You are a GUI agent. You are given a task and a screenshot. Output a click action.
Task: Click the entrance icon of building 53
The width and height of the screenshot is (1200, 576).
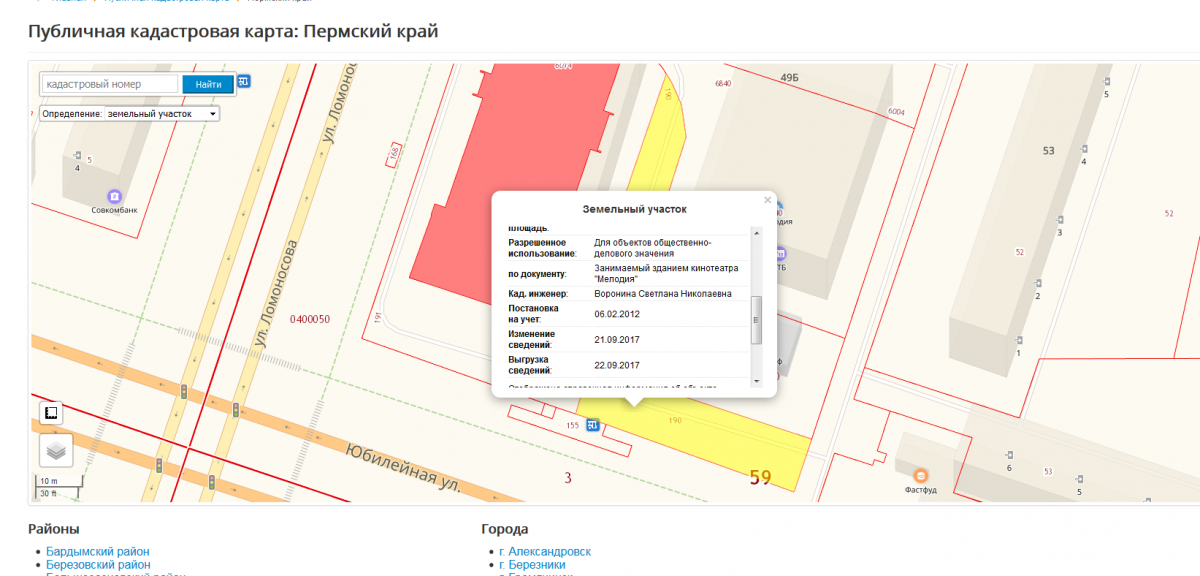pyautogui.click(x=1085, y=148)
